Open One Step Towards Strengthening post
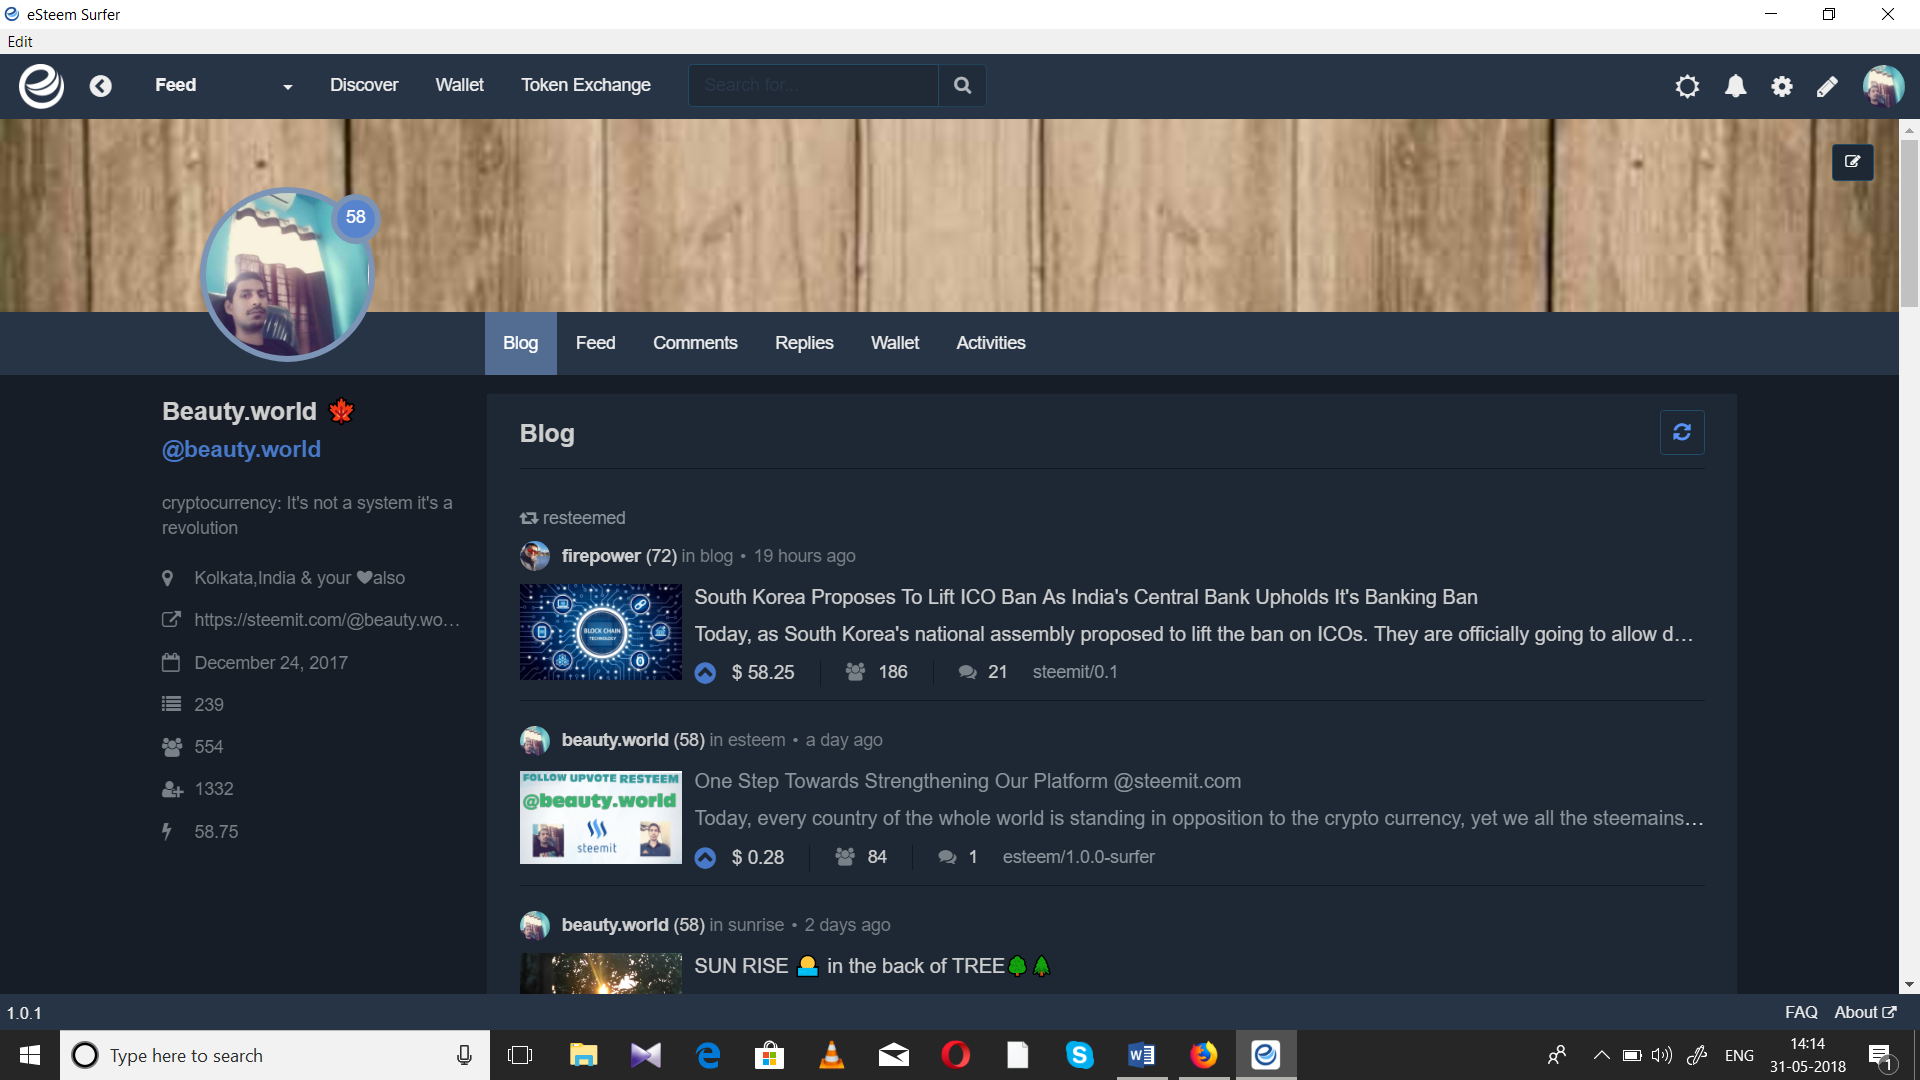Screen dimensions: 1920x1080 point(968,782)
